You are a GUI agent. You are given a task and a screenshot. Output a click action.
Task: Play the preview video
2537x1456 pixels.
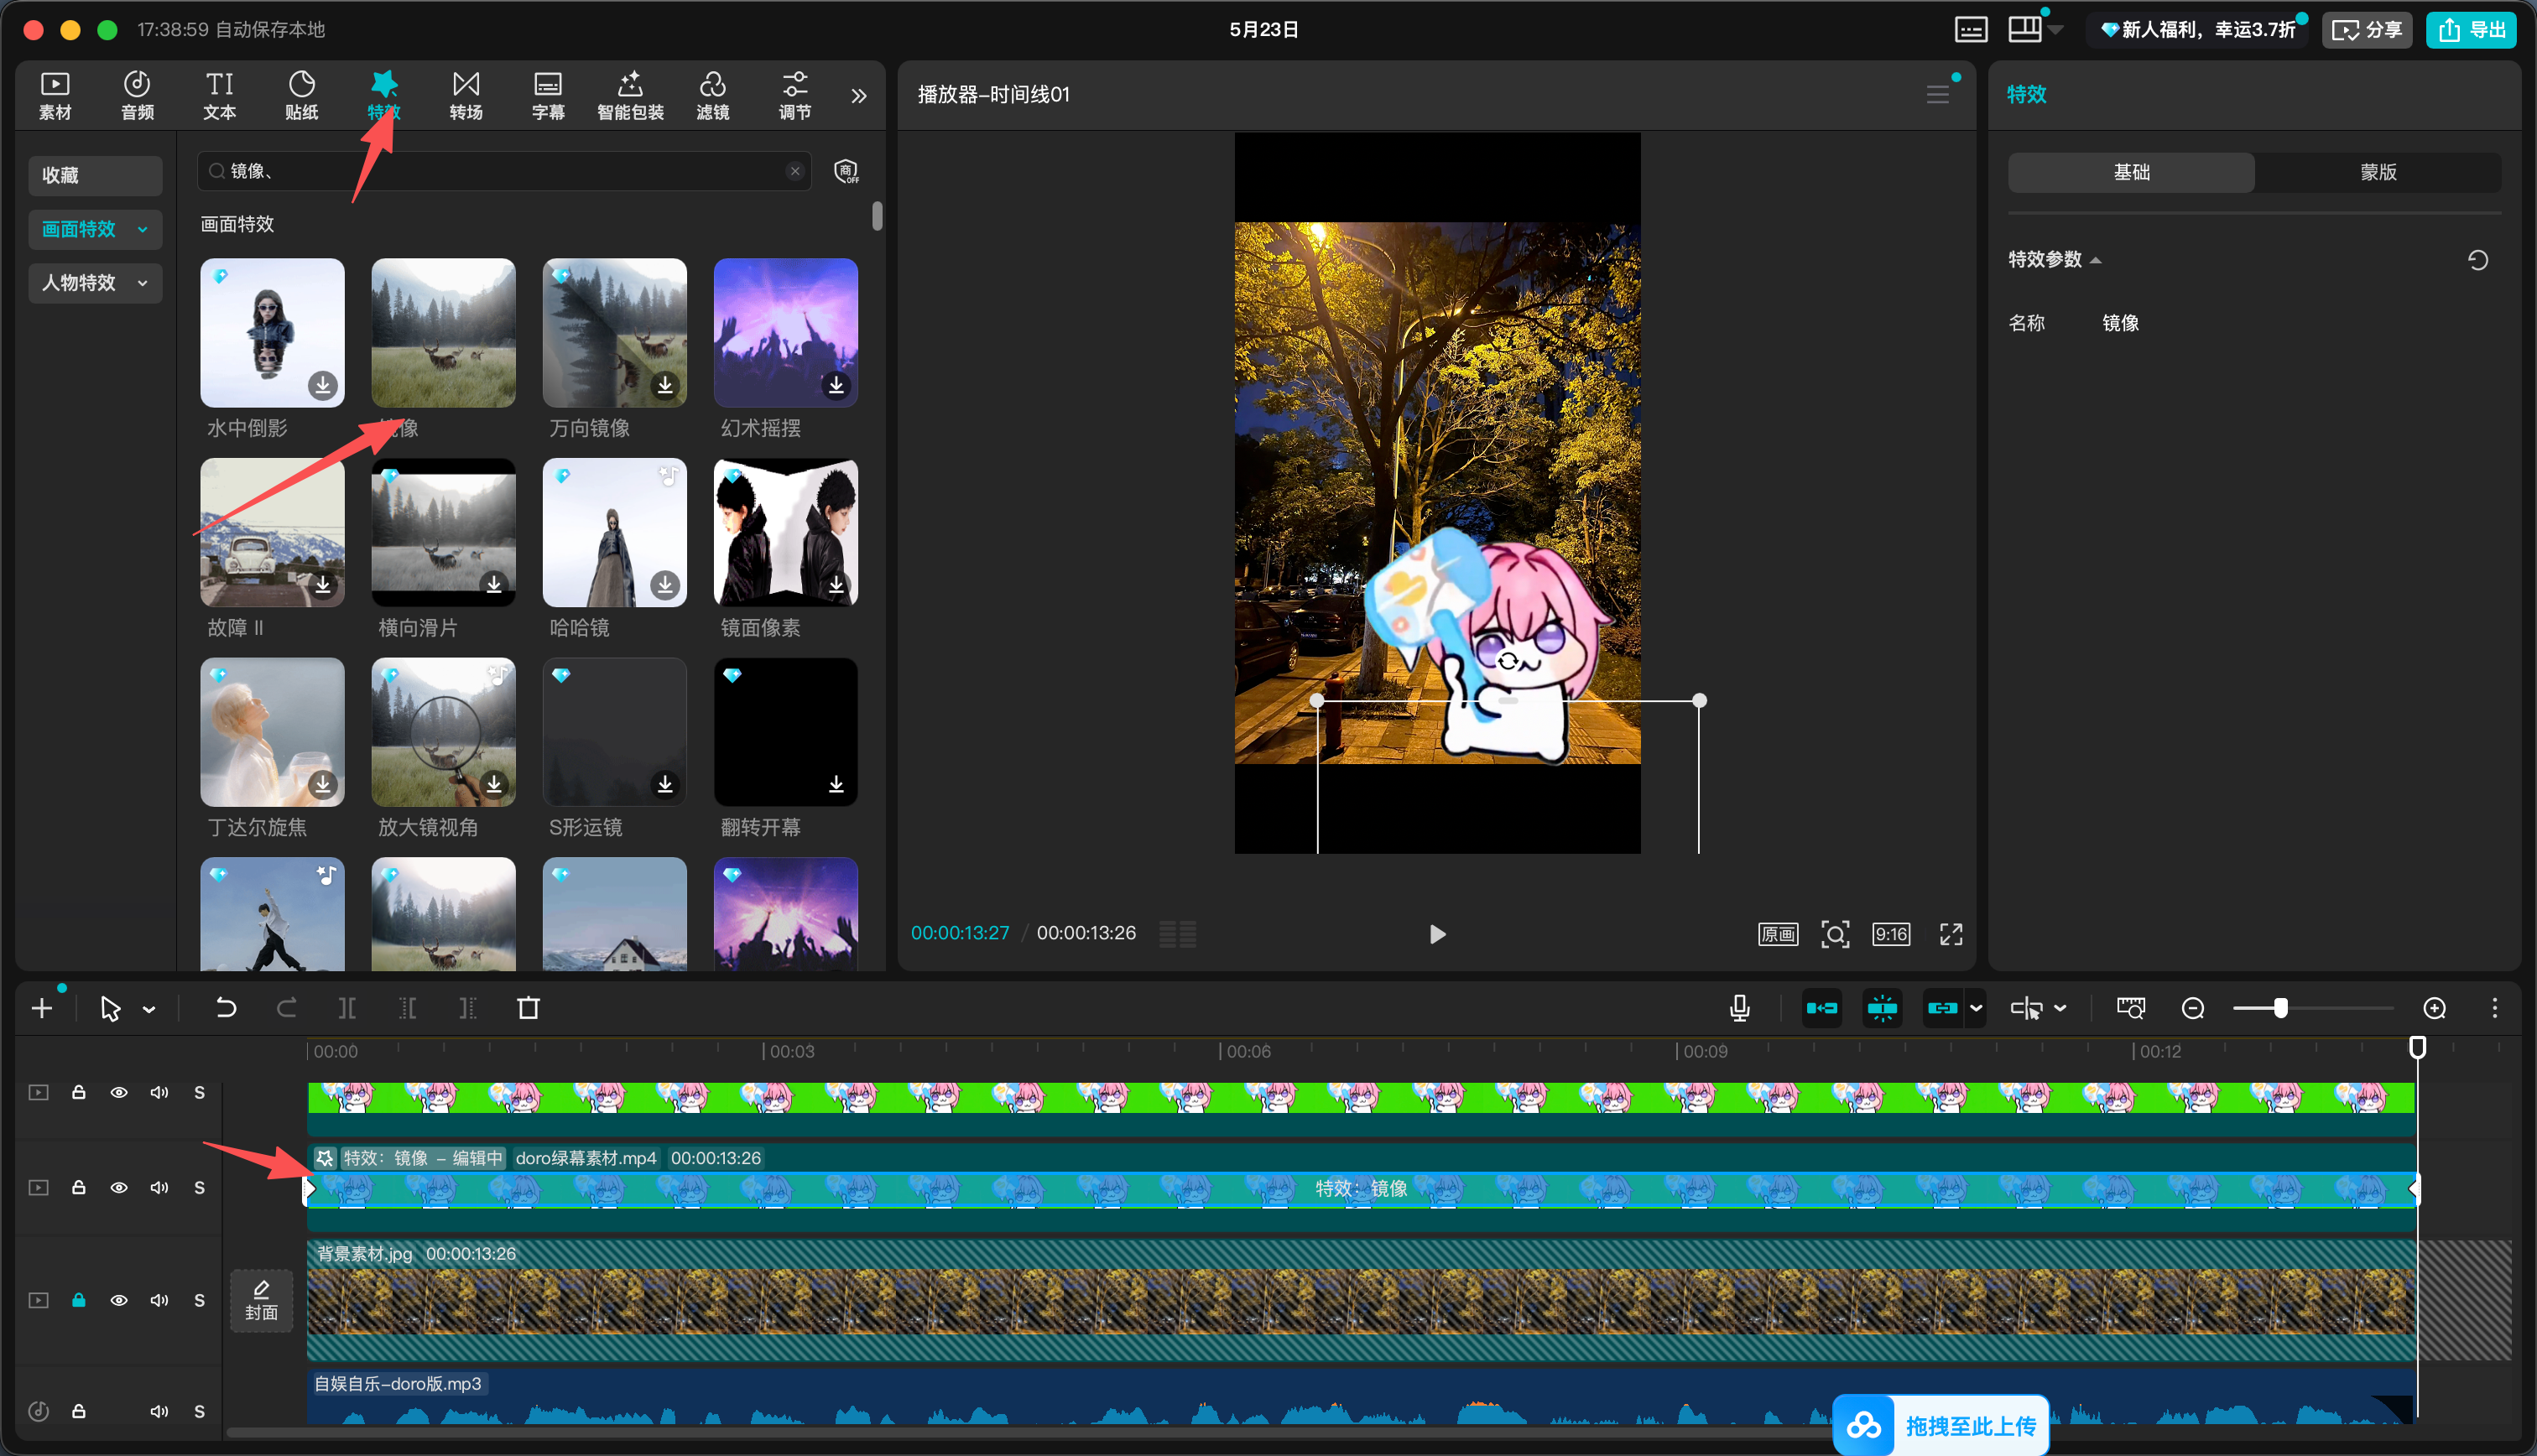point(1437,934)
